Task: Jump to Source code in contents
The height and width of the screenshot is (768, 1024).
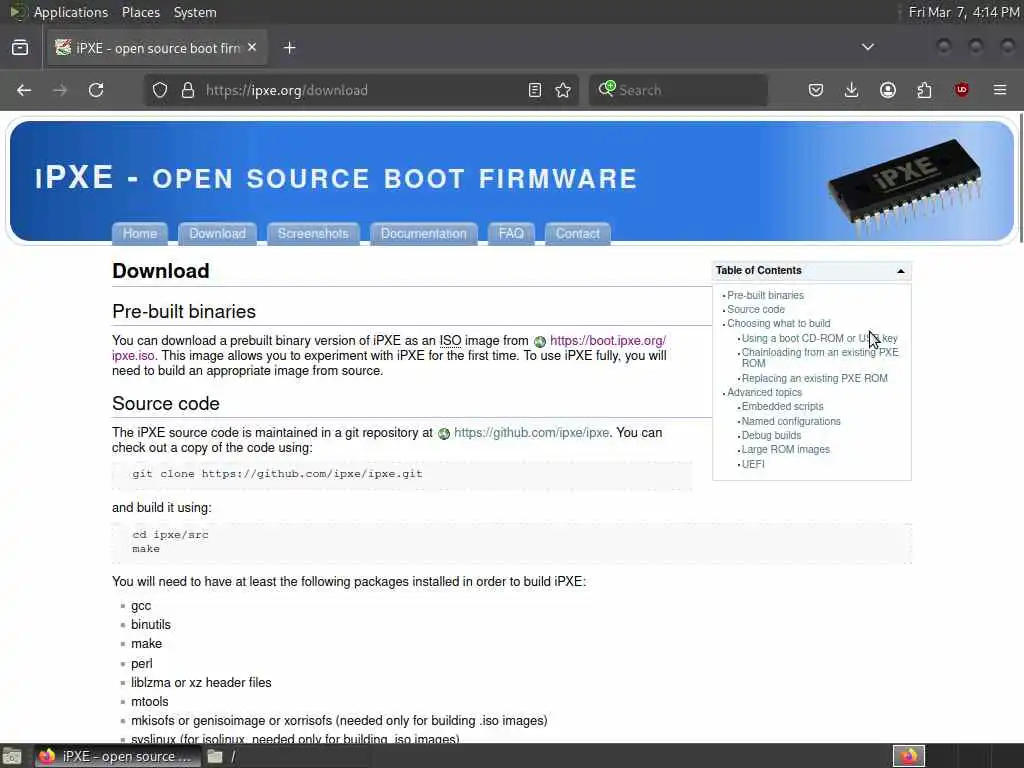Action: click(x=756, y=310)
